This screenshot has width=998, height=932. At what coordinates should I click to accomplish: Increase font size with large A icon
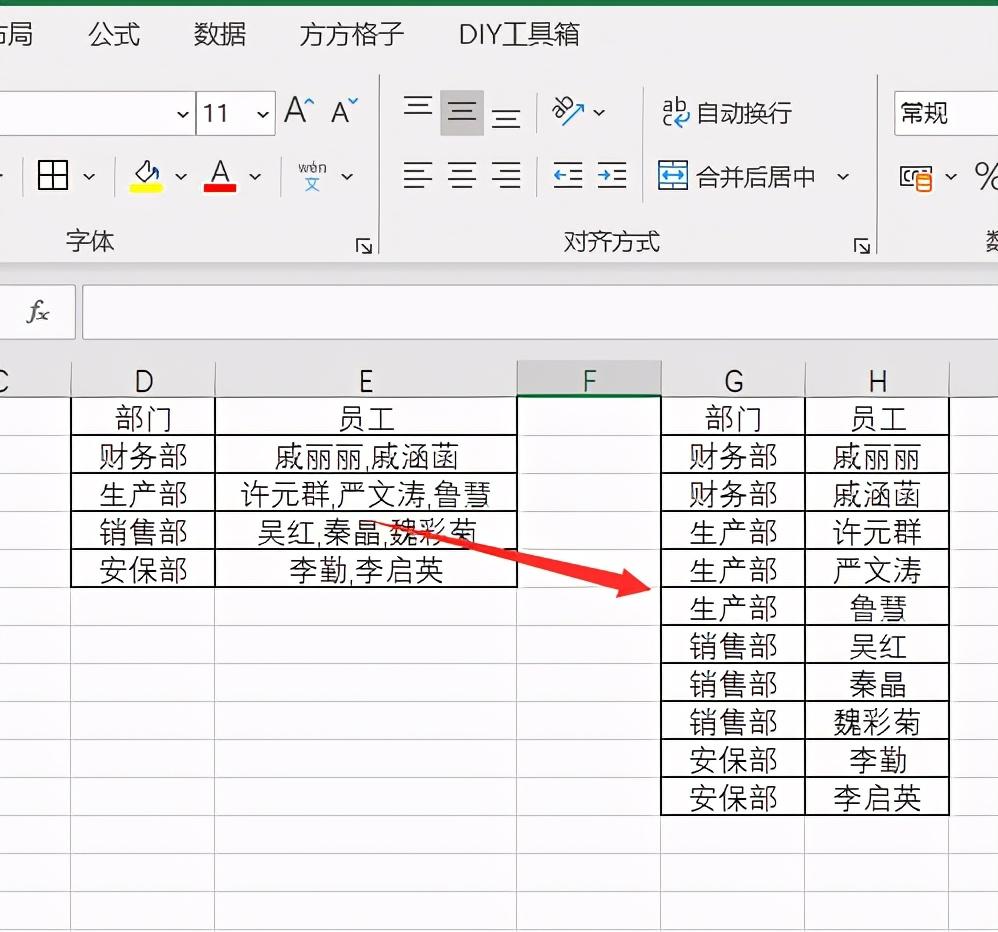point(299,111)
